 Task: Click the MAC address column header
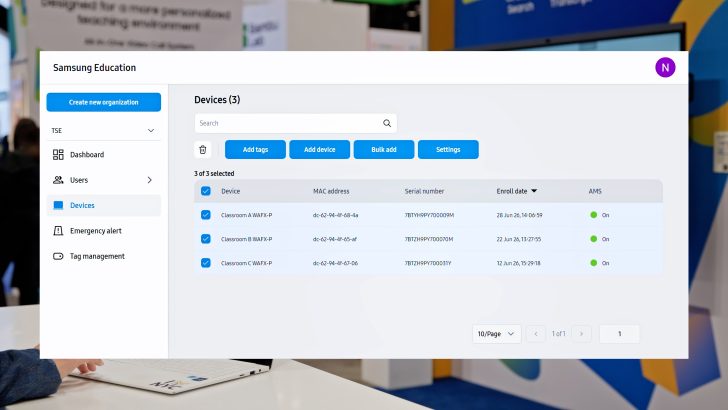pos(331,191)
